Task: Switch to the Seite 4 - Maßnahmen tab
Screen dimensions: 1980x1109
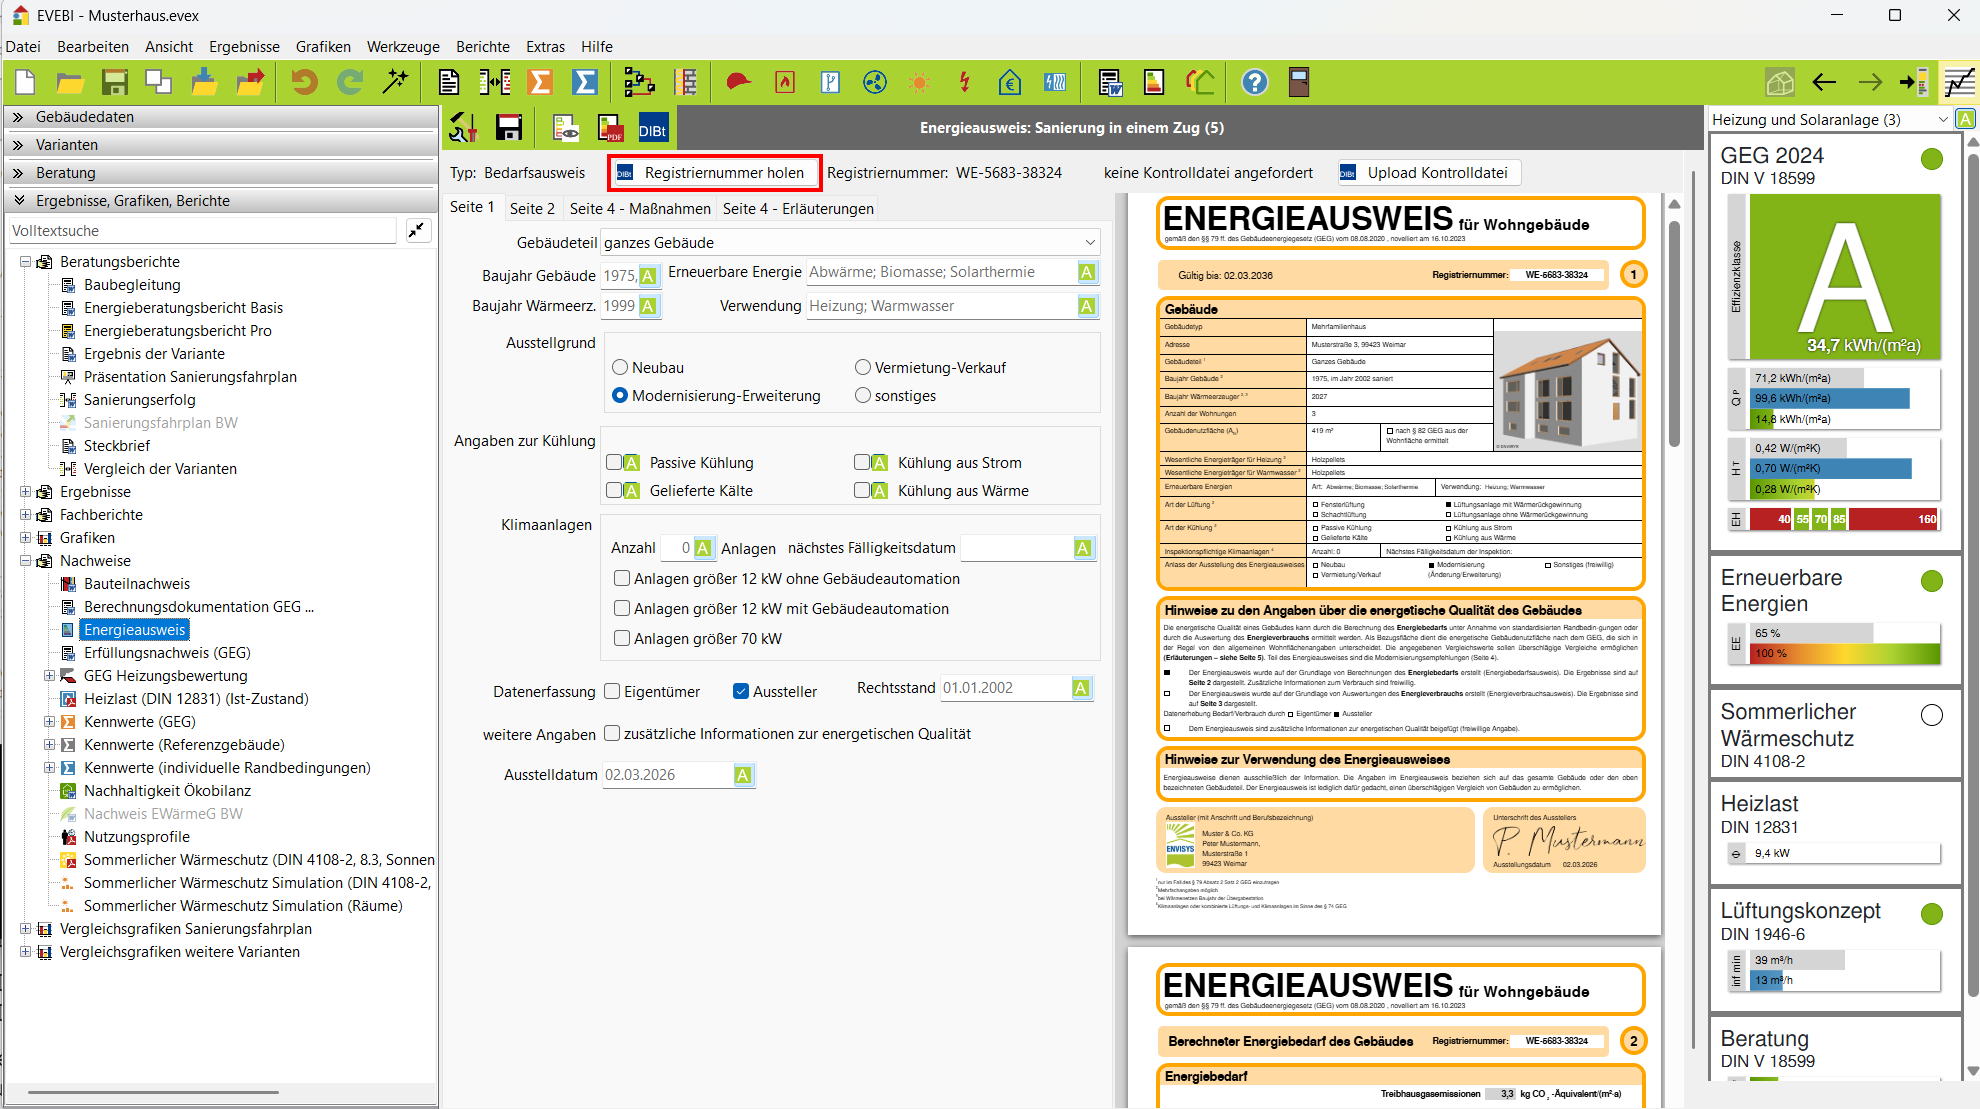Action: [640, 208]
